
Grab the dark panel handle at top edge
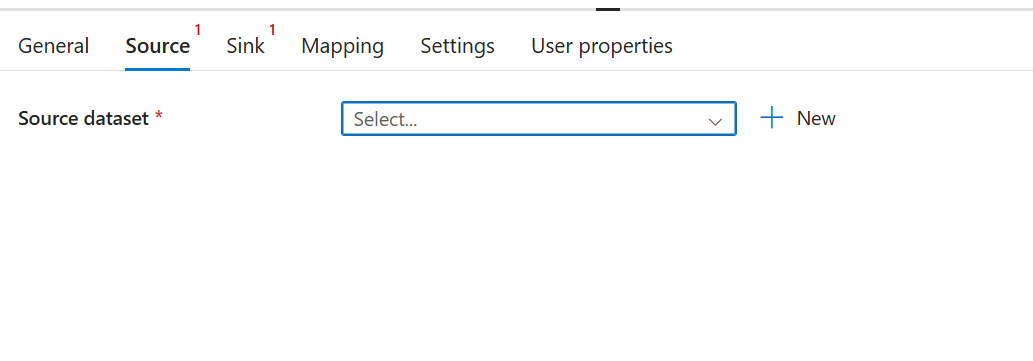click(607, 9)
